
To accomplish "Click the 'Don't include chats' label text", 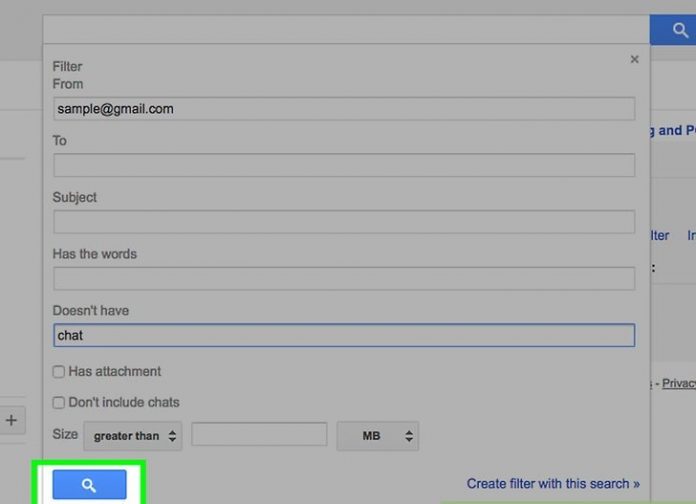I will (124, 403).
